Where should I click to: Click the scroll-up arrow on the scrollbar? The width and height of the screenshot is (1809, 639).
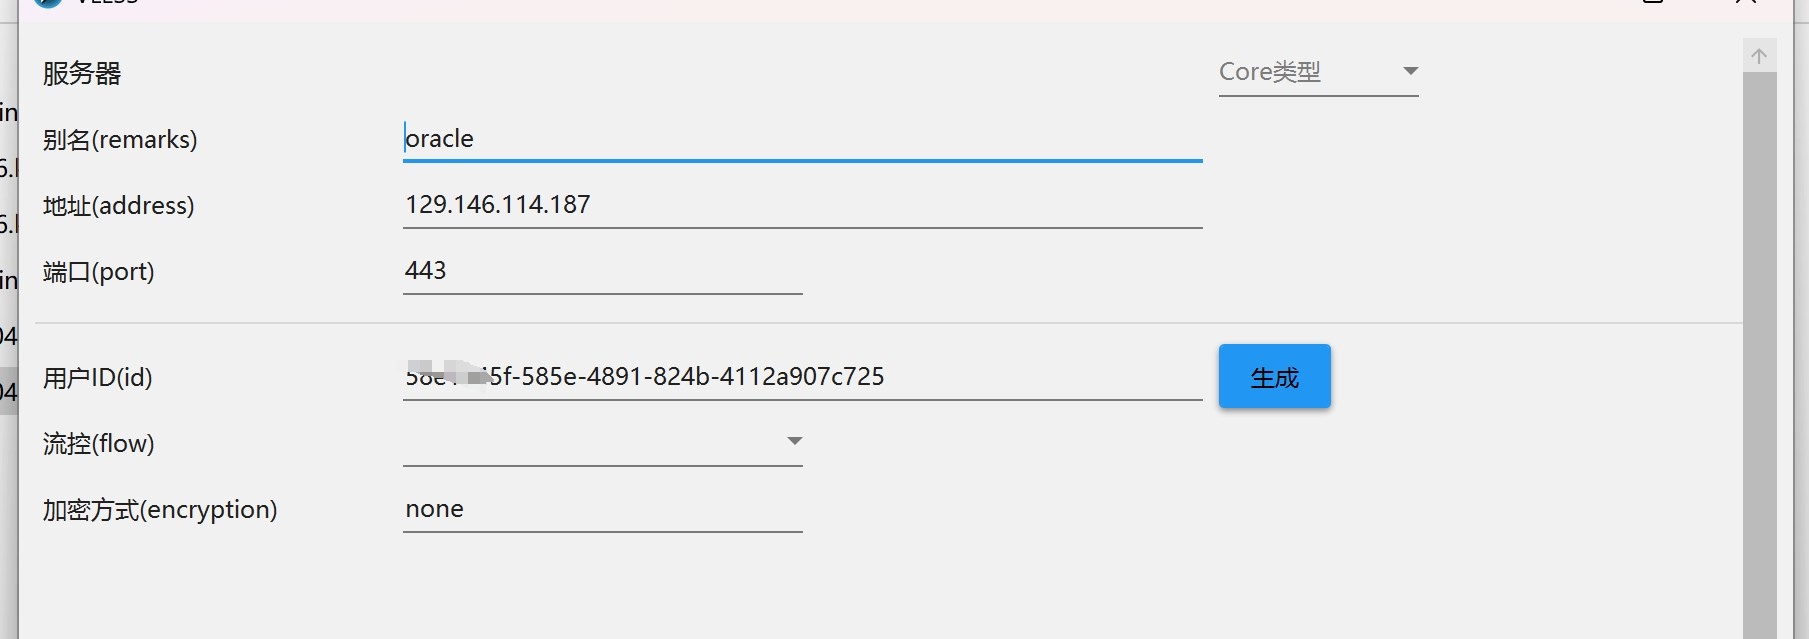point(1759,56)
